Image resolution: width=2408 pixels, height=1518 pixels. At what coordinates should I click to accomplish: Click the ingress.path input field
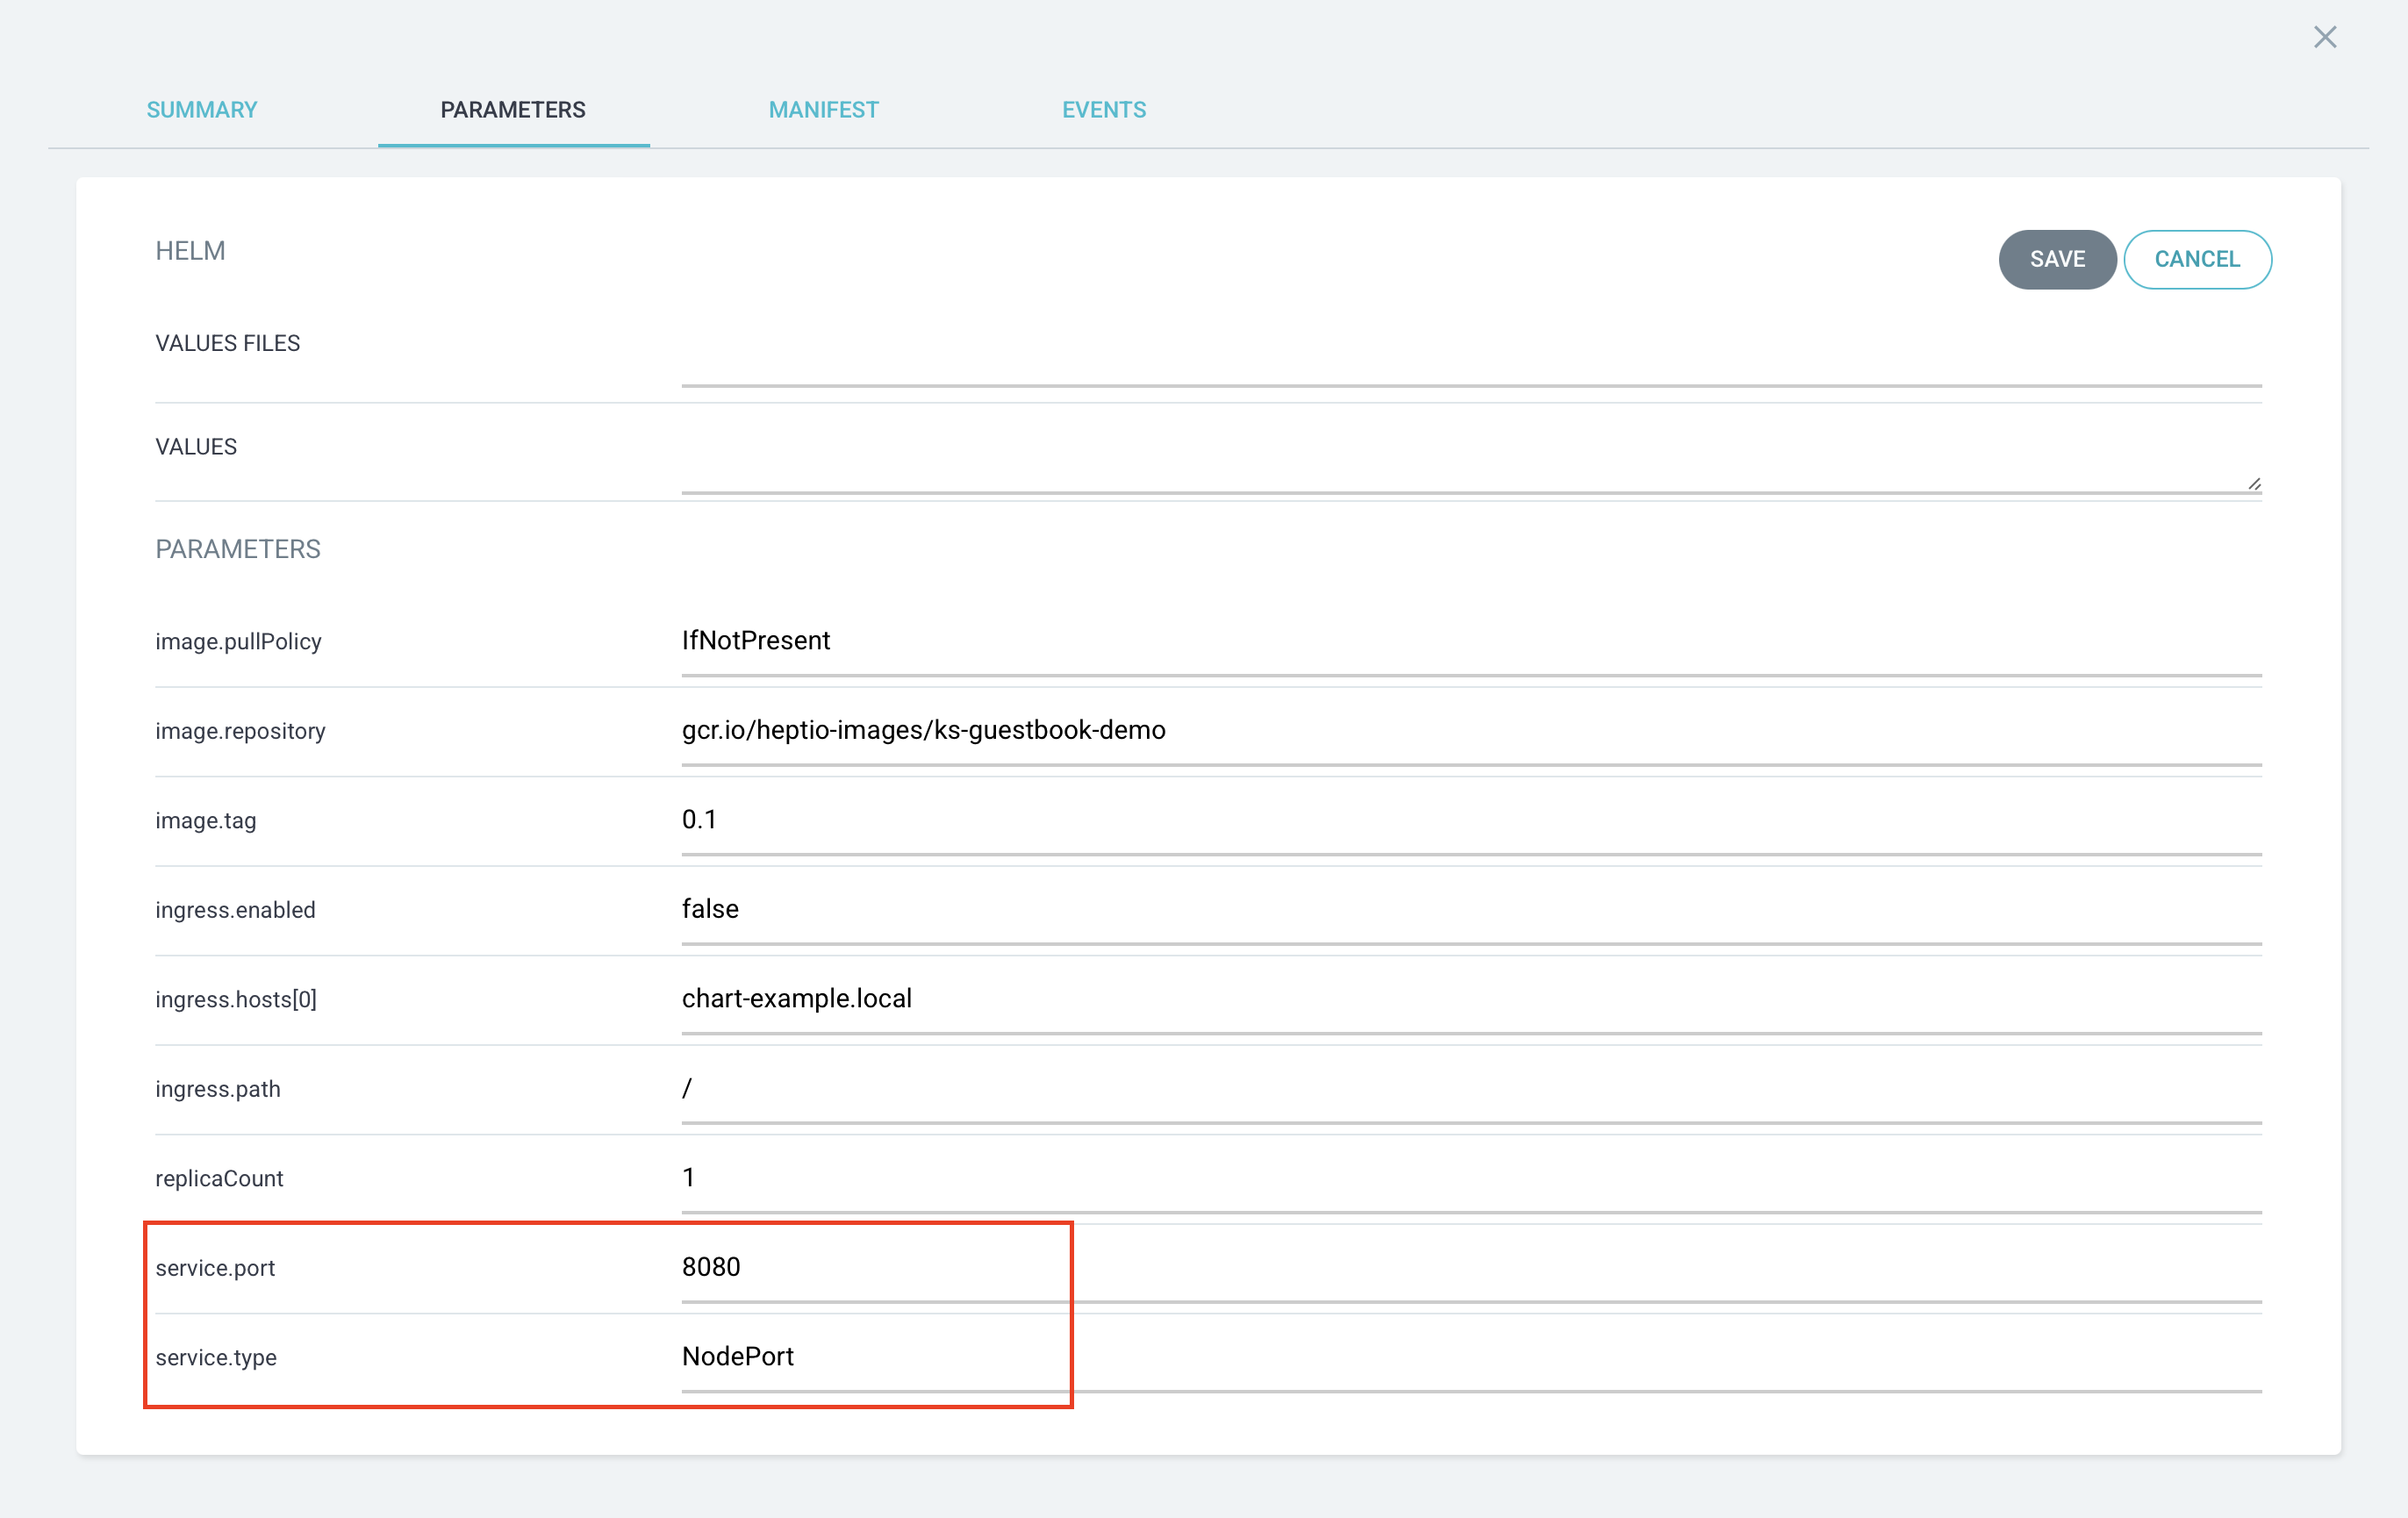point(1470,1089)
